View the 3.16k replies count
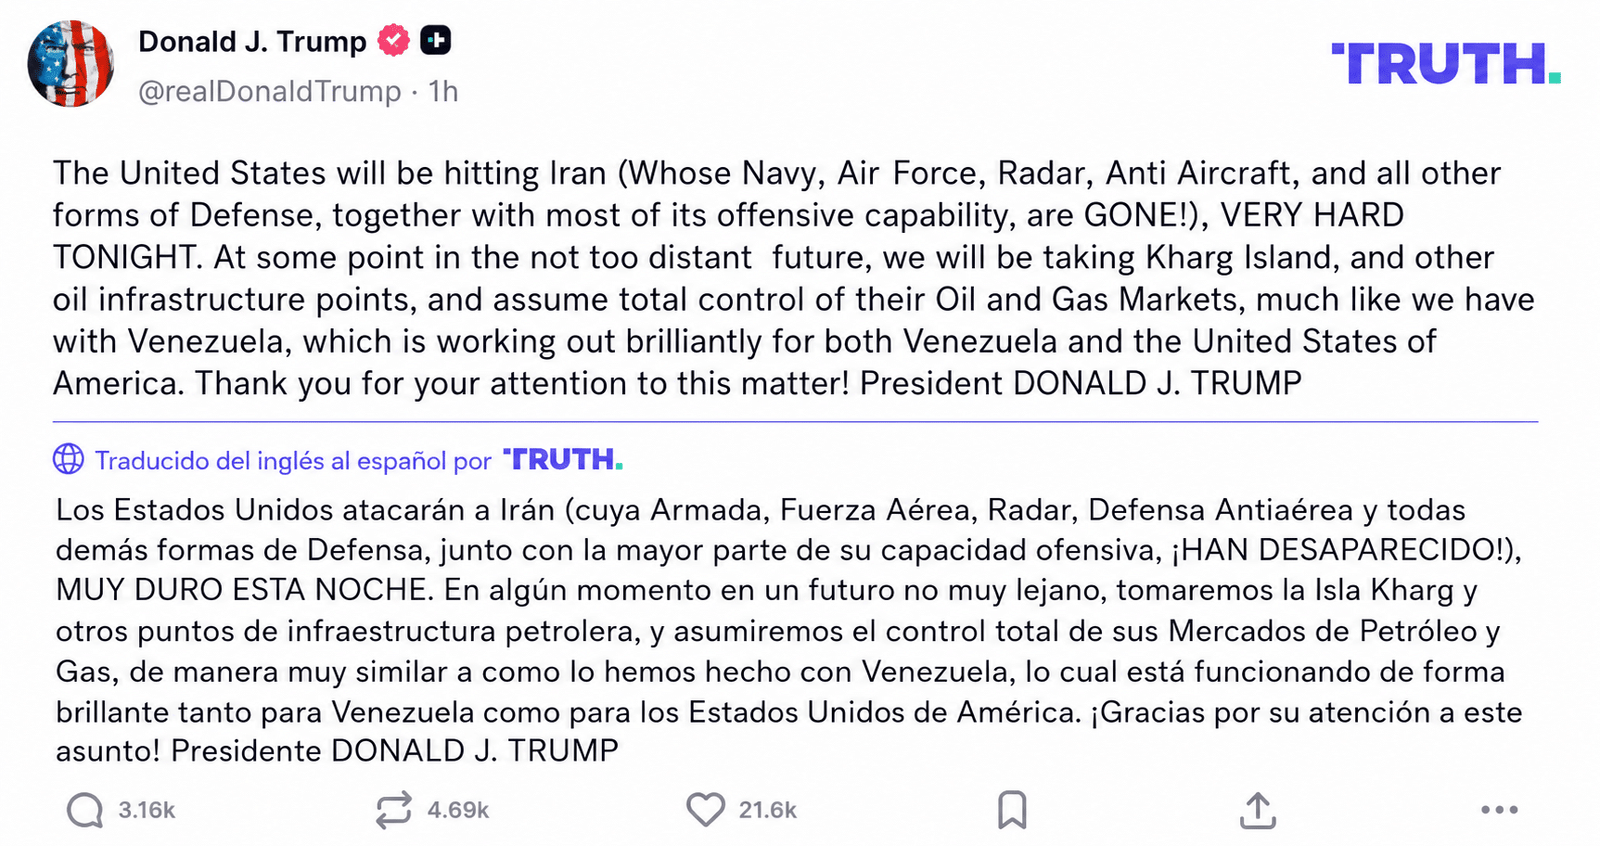This screenshot has height=846, width=1600. pos(147,810)
